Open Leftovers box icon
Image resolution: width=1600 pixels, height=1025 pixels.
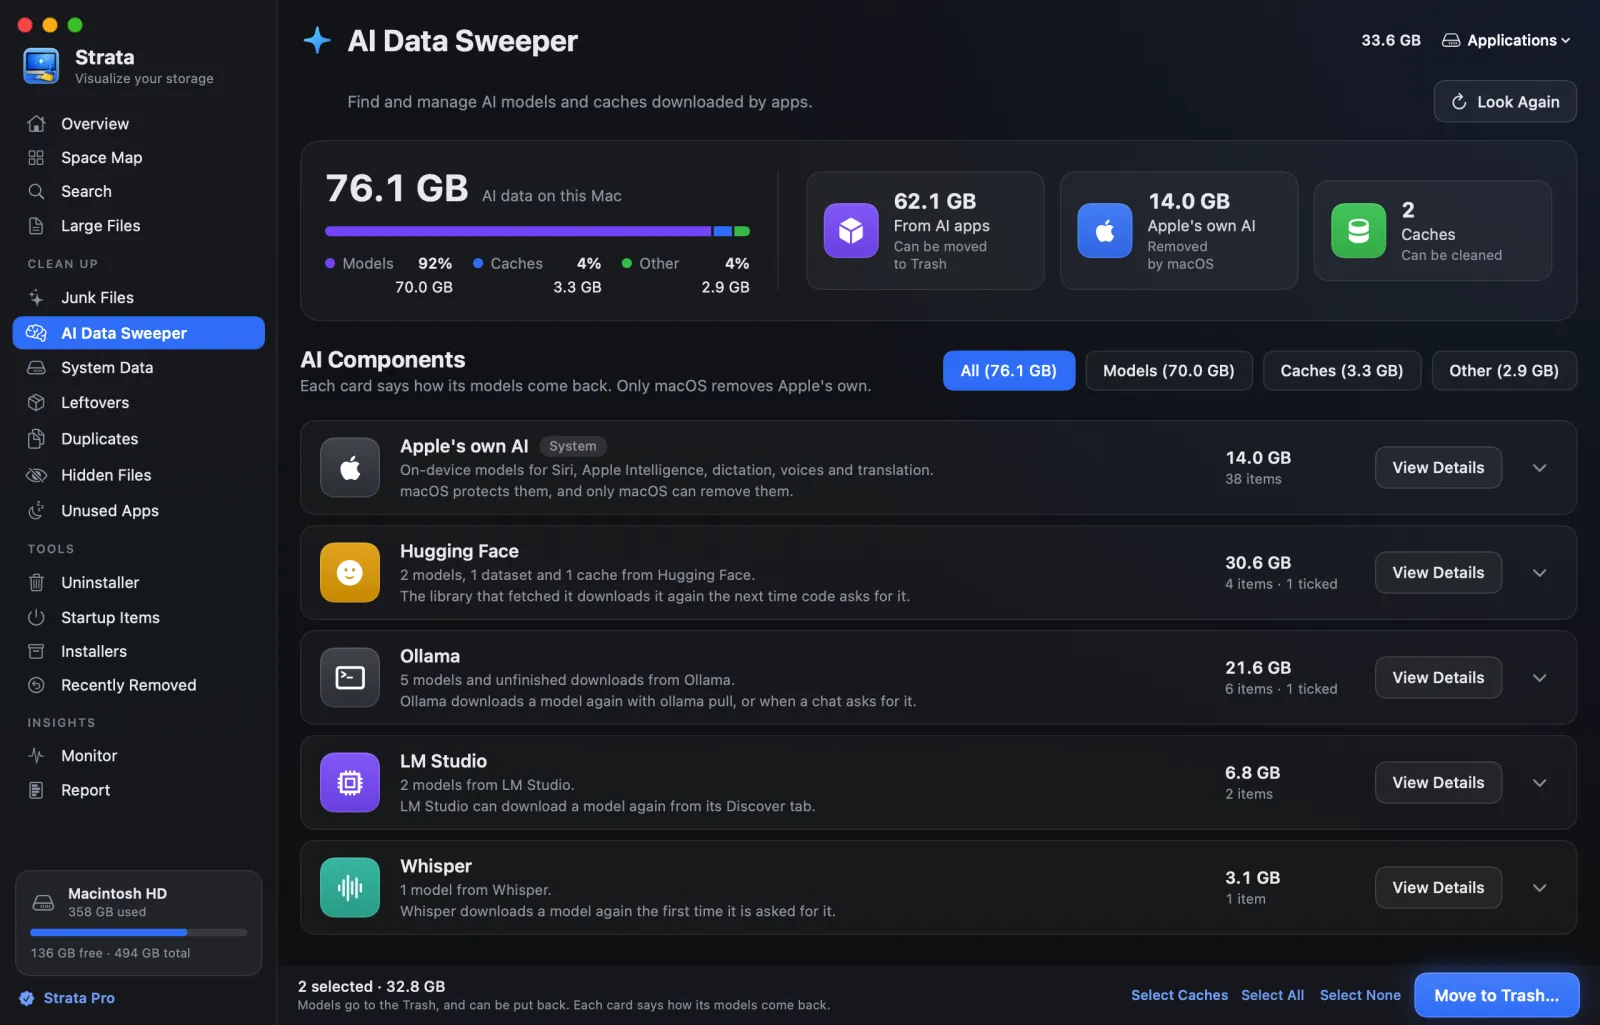36,403
